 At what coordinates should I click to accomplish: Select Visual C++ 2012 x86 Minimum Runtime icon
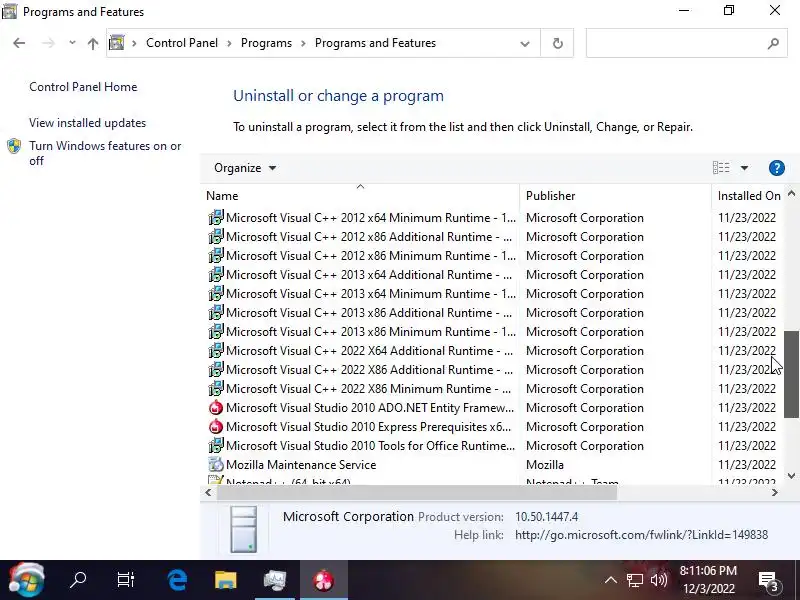216,256
